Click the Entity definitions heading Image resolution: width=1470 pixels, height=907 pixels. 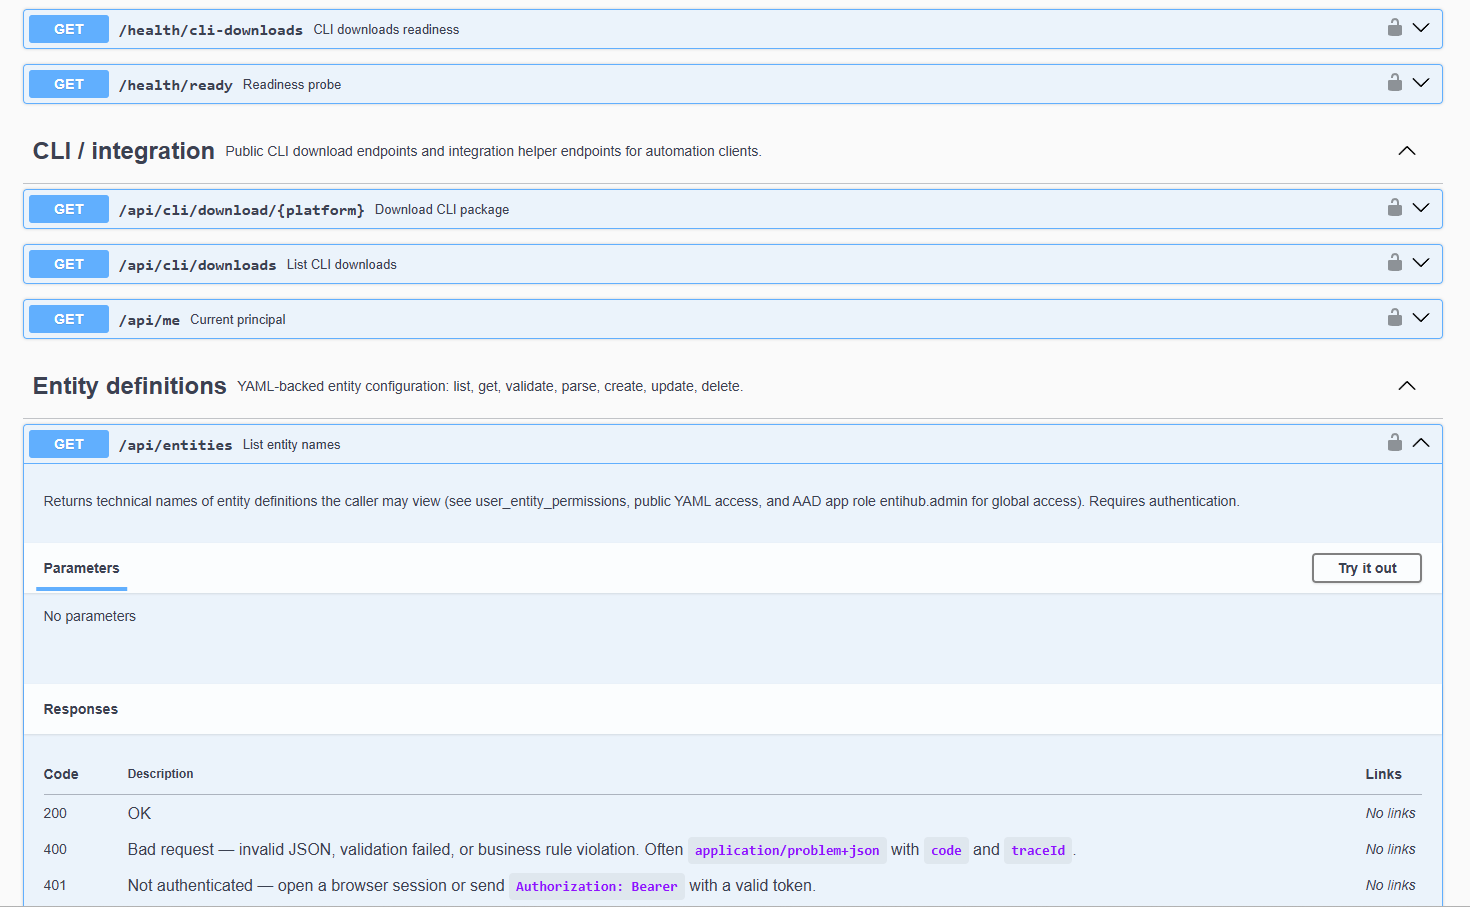click(x=130, y=386)
